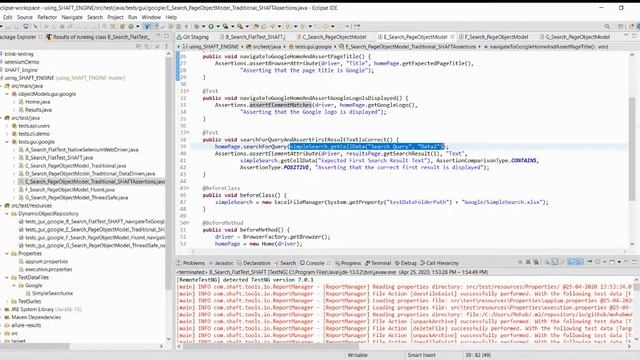Viewport: 640px width, 360px height.
Task: Expand the TestSuites folder
Action: (7, 302)
